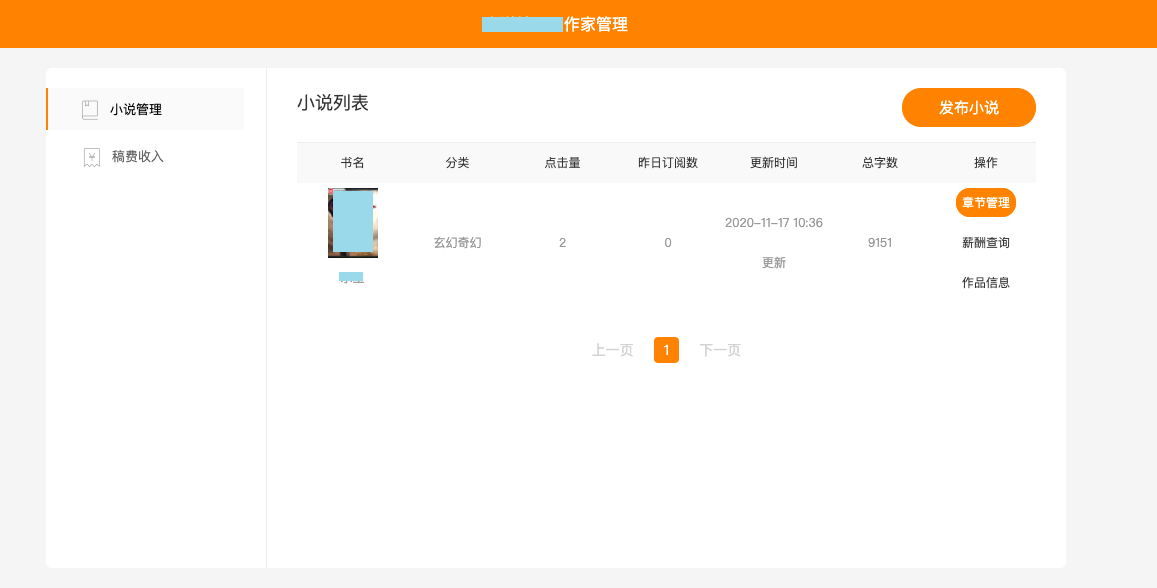Click the 薪酬查询 link in operations
The width and height of the screenshot is (1157, 588).
[x=985, y=243]
